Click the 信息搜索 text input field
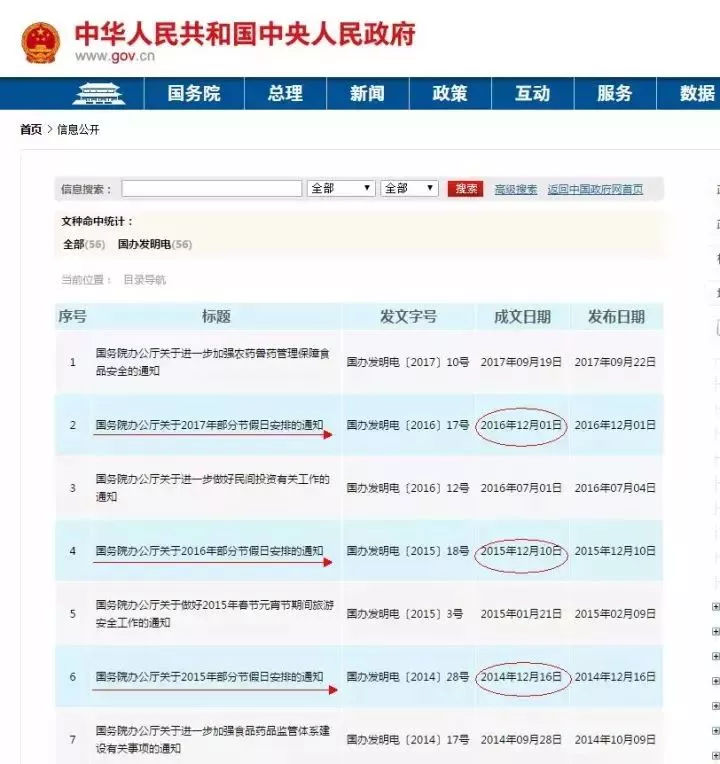The width and height of the screenshot is (720, 764). (211, 188)
